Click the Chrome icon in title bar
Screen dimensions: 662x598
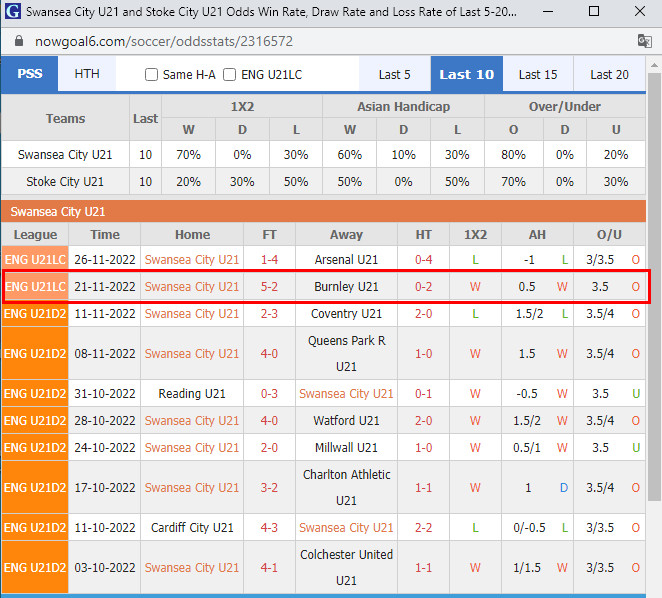click(x=12, y=12)
